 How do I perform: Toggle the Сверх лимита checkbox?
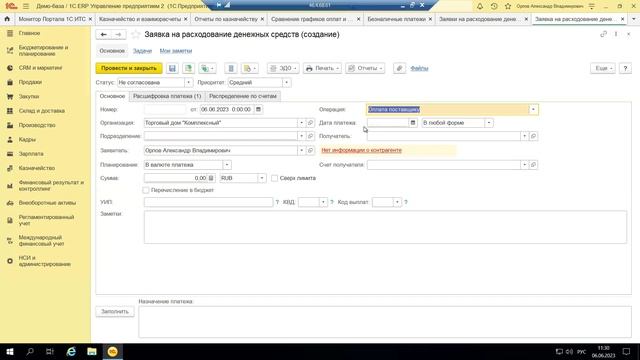click(275, 178)
